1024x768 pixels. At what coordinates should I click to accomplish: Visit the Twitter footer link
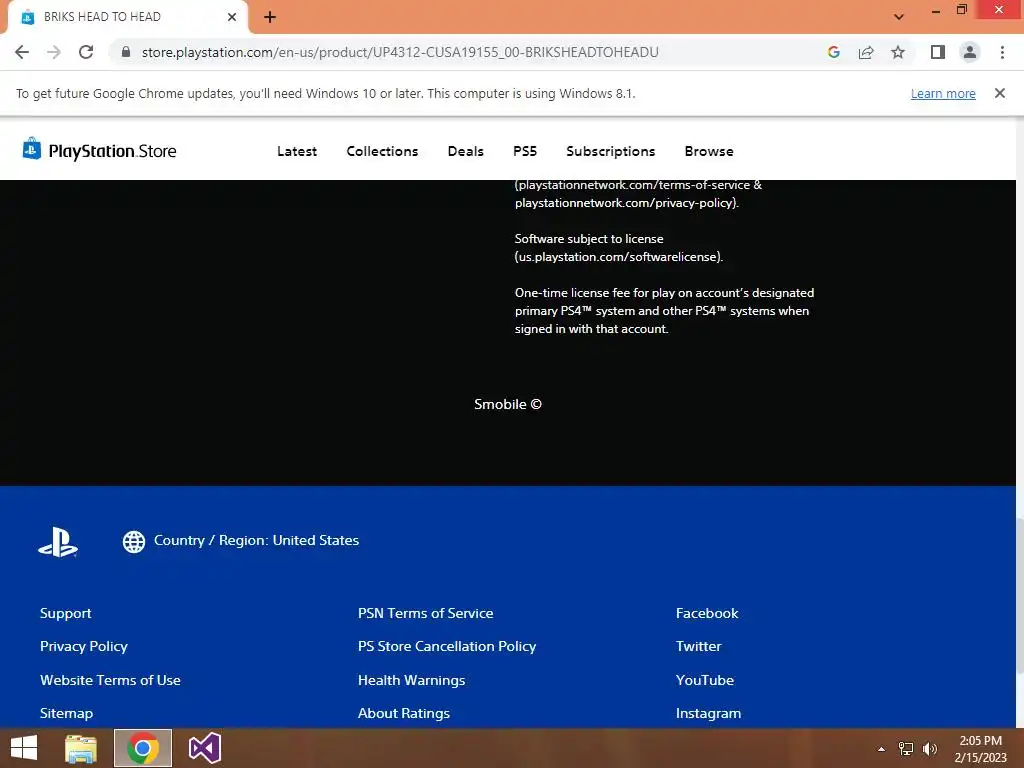699,646
